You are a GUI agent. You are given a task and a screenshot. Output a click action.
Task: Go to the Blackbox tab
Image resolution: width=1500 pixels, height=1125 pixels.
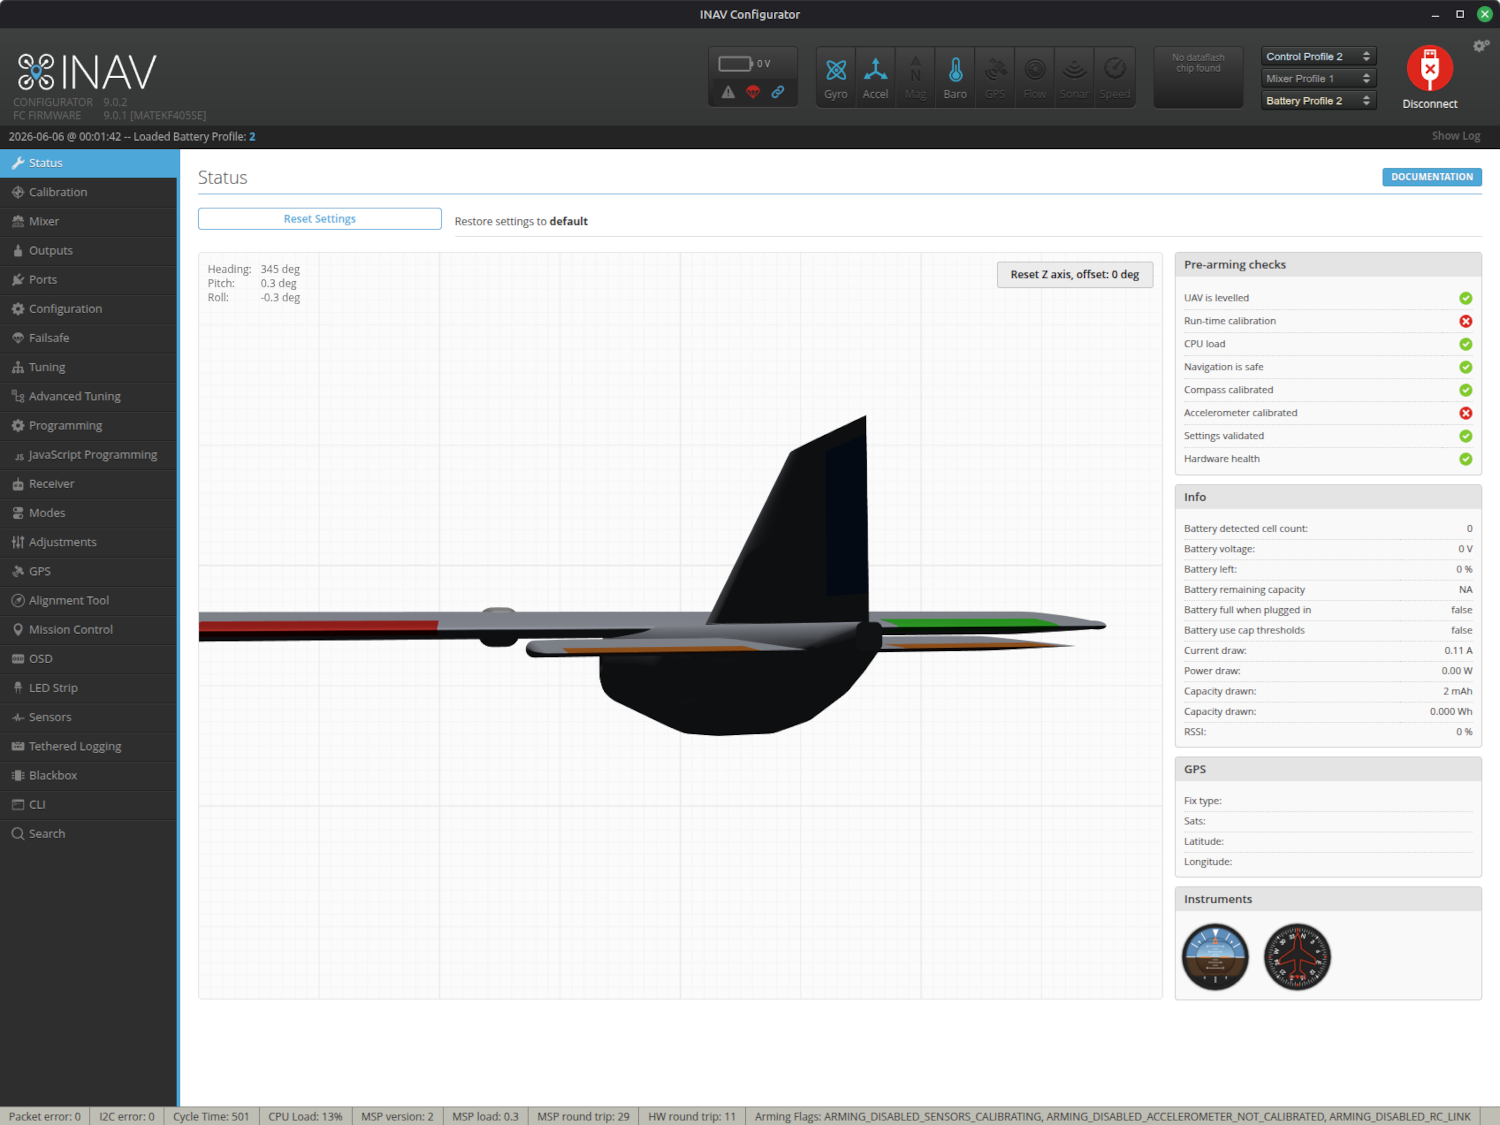click(89, 776)
